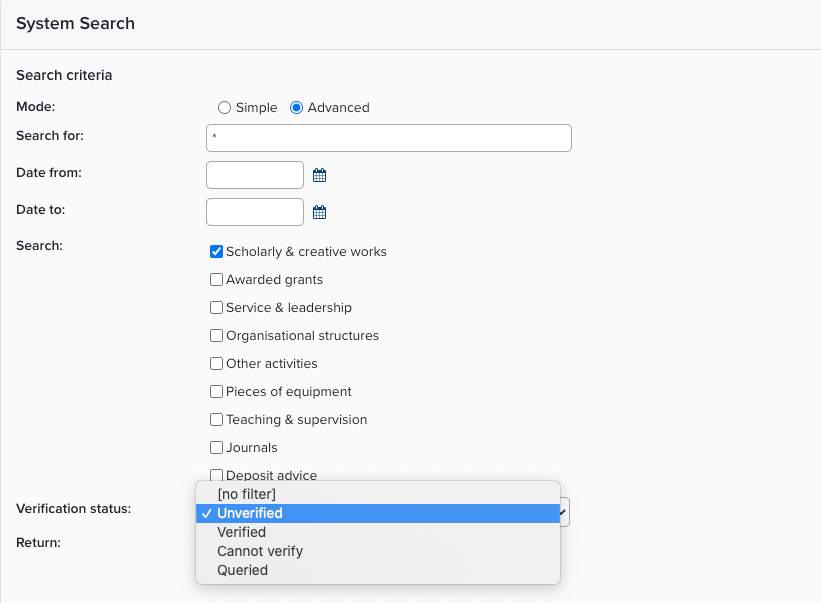
Task: Click the Search for text field
Action: [388, 138]
